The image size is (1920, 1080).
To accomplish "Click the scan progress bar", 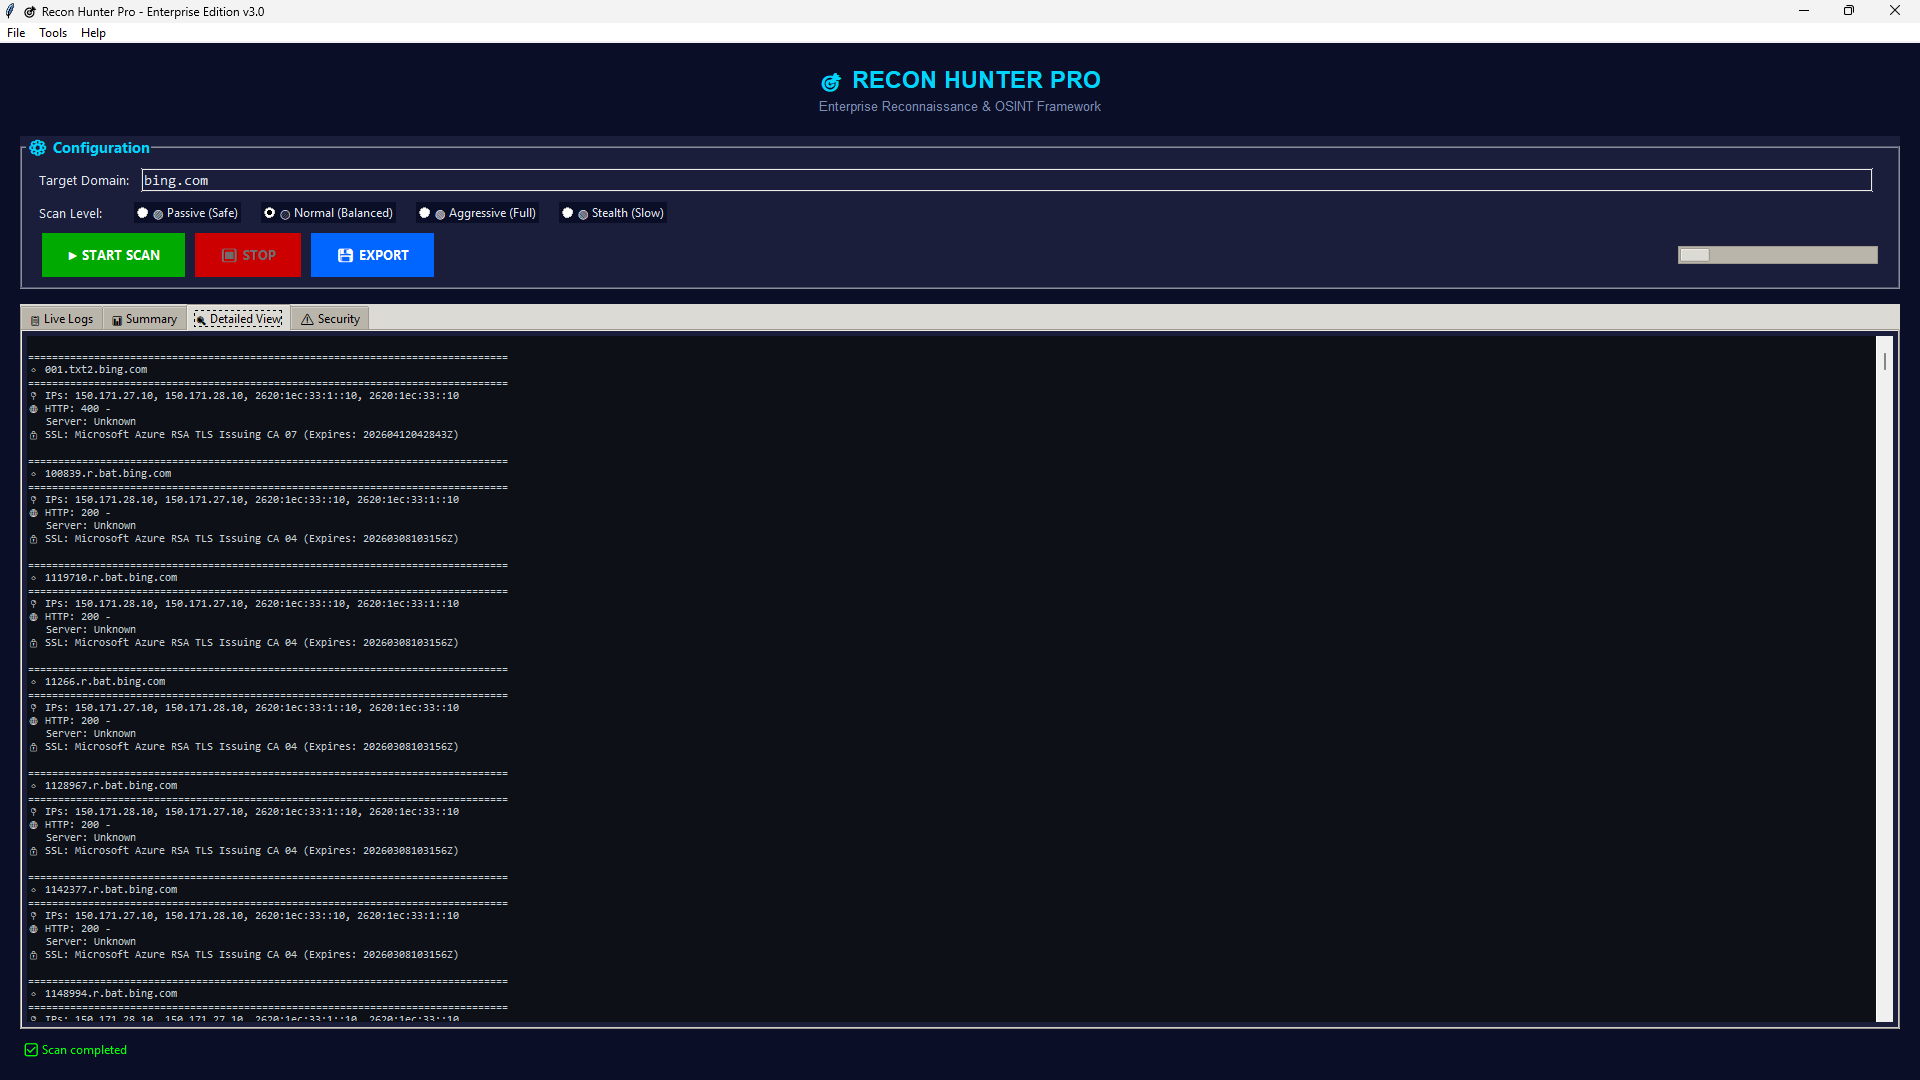I will point(1777,255).
